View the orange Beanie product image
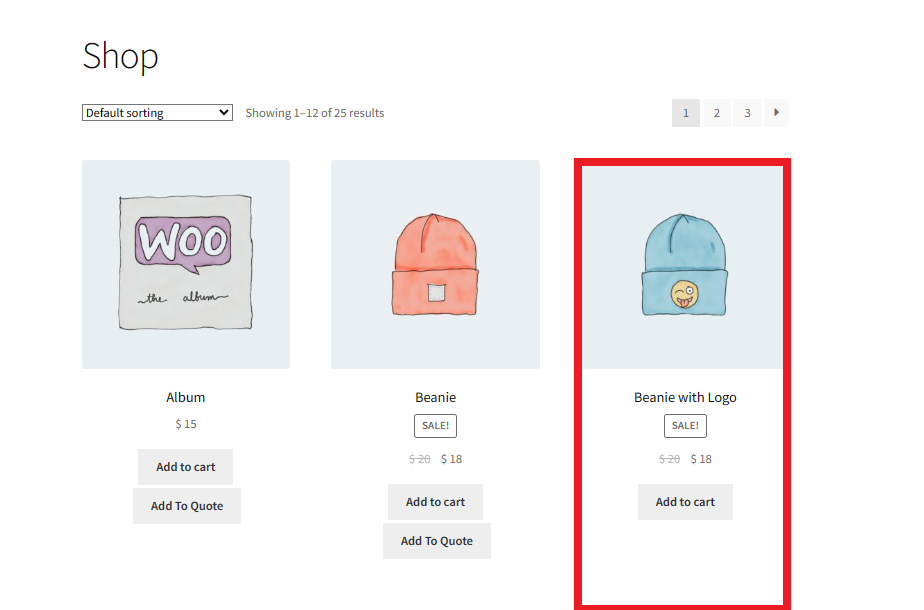Image resolution: width=924 pixels, height=610 pixels. click(435, 264)
